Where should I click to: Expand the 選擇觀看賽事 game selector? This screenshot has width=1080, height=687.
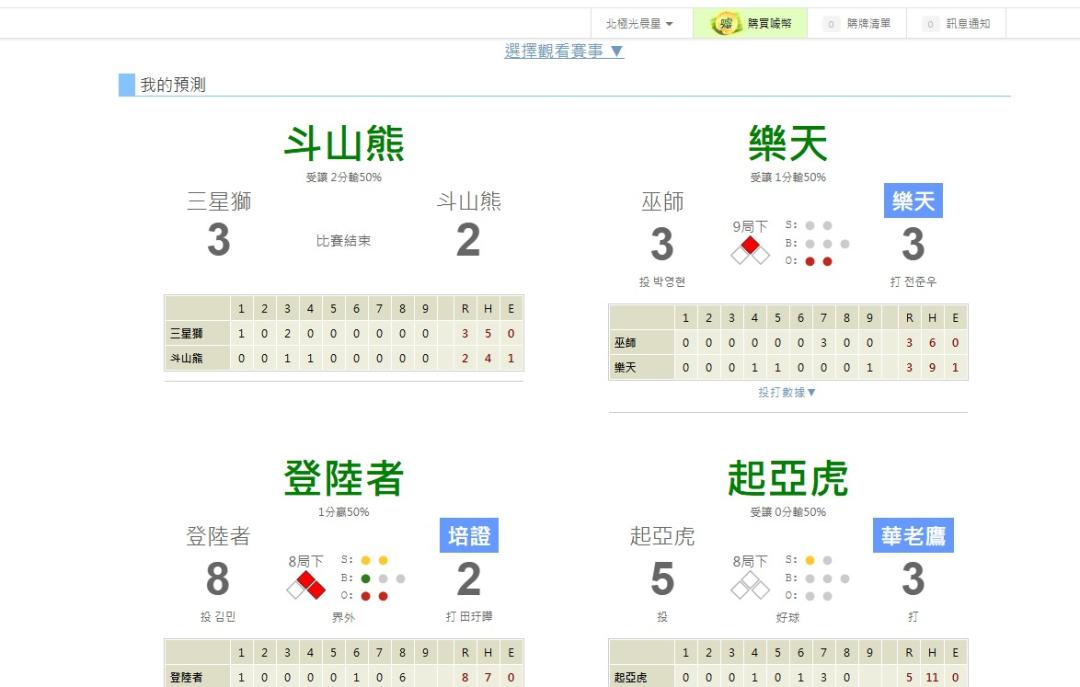click(x=564, y=51)
